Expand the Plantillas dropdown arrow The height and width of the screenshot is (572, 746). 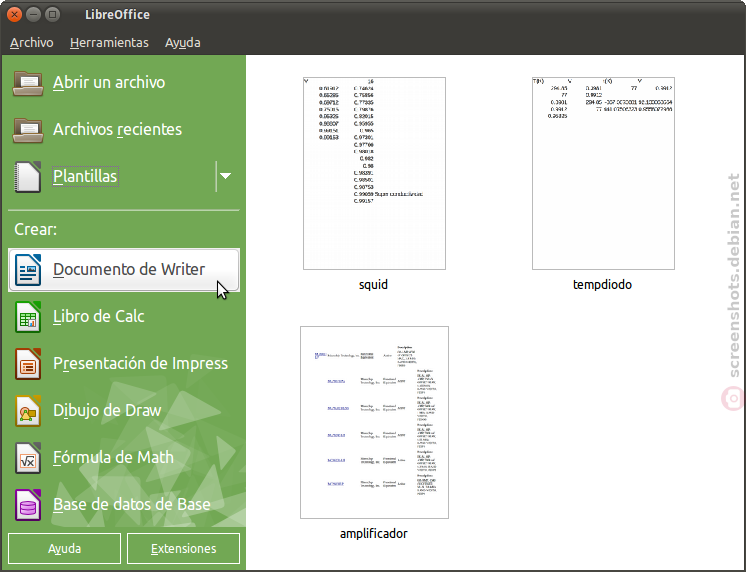point(226,176)
